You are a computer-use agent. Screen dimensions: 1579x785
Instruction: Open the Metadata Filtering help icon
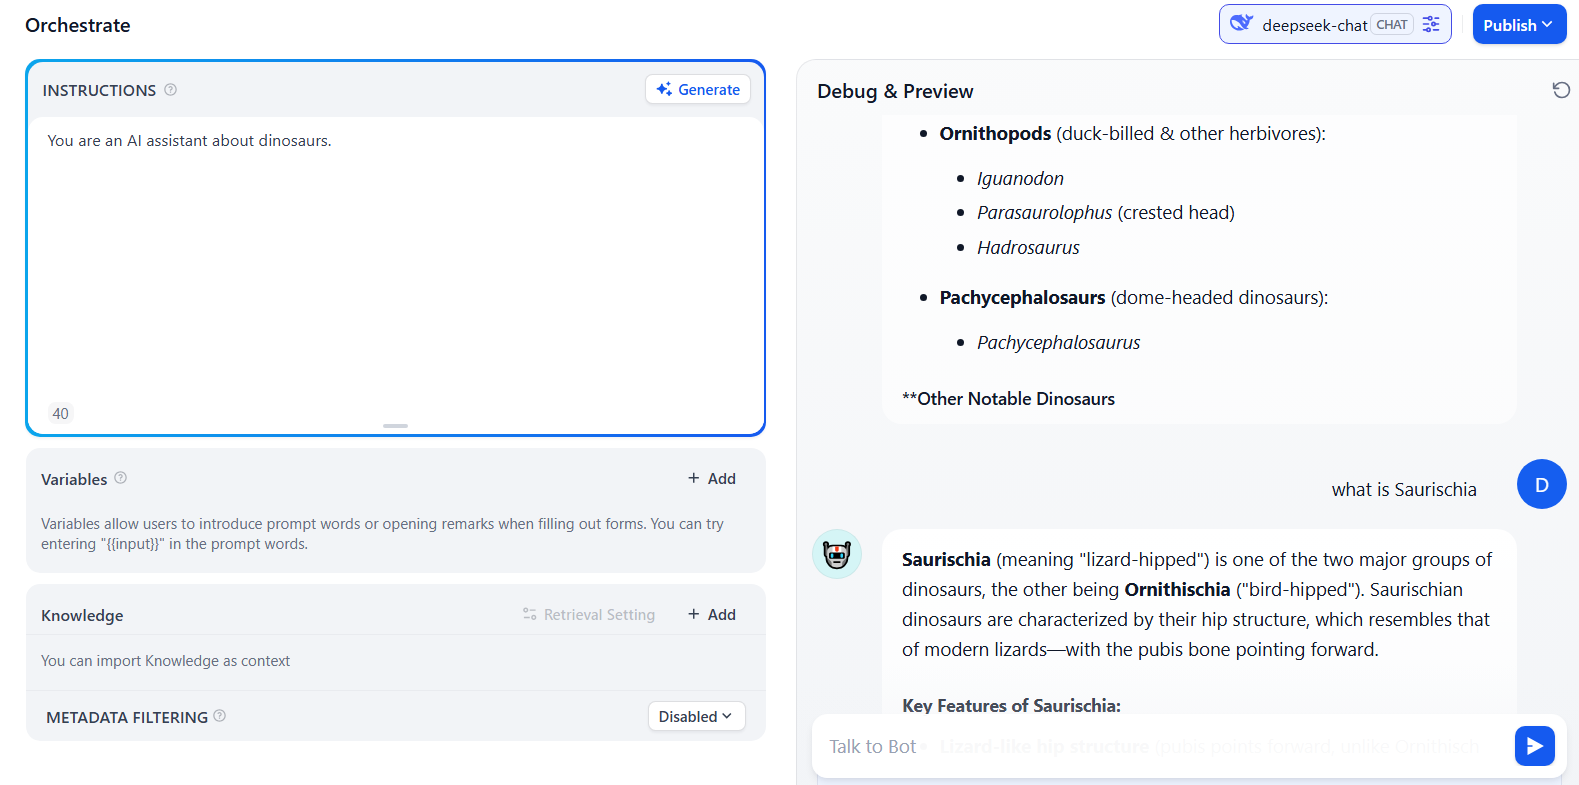(220, 716)
